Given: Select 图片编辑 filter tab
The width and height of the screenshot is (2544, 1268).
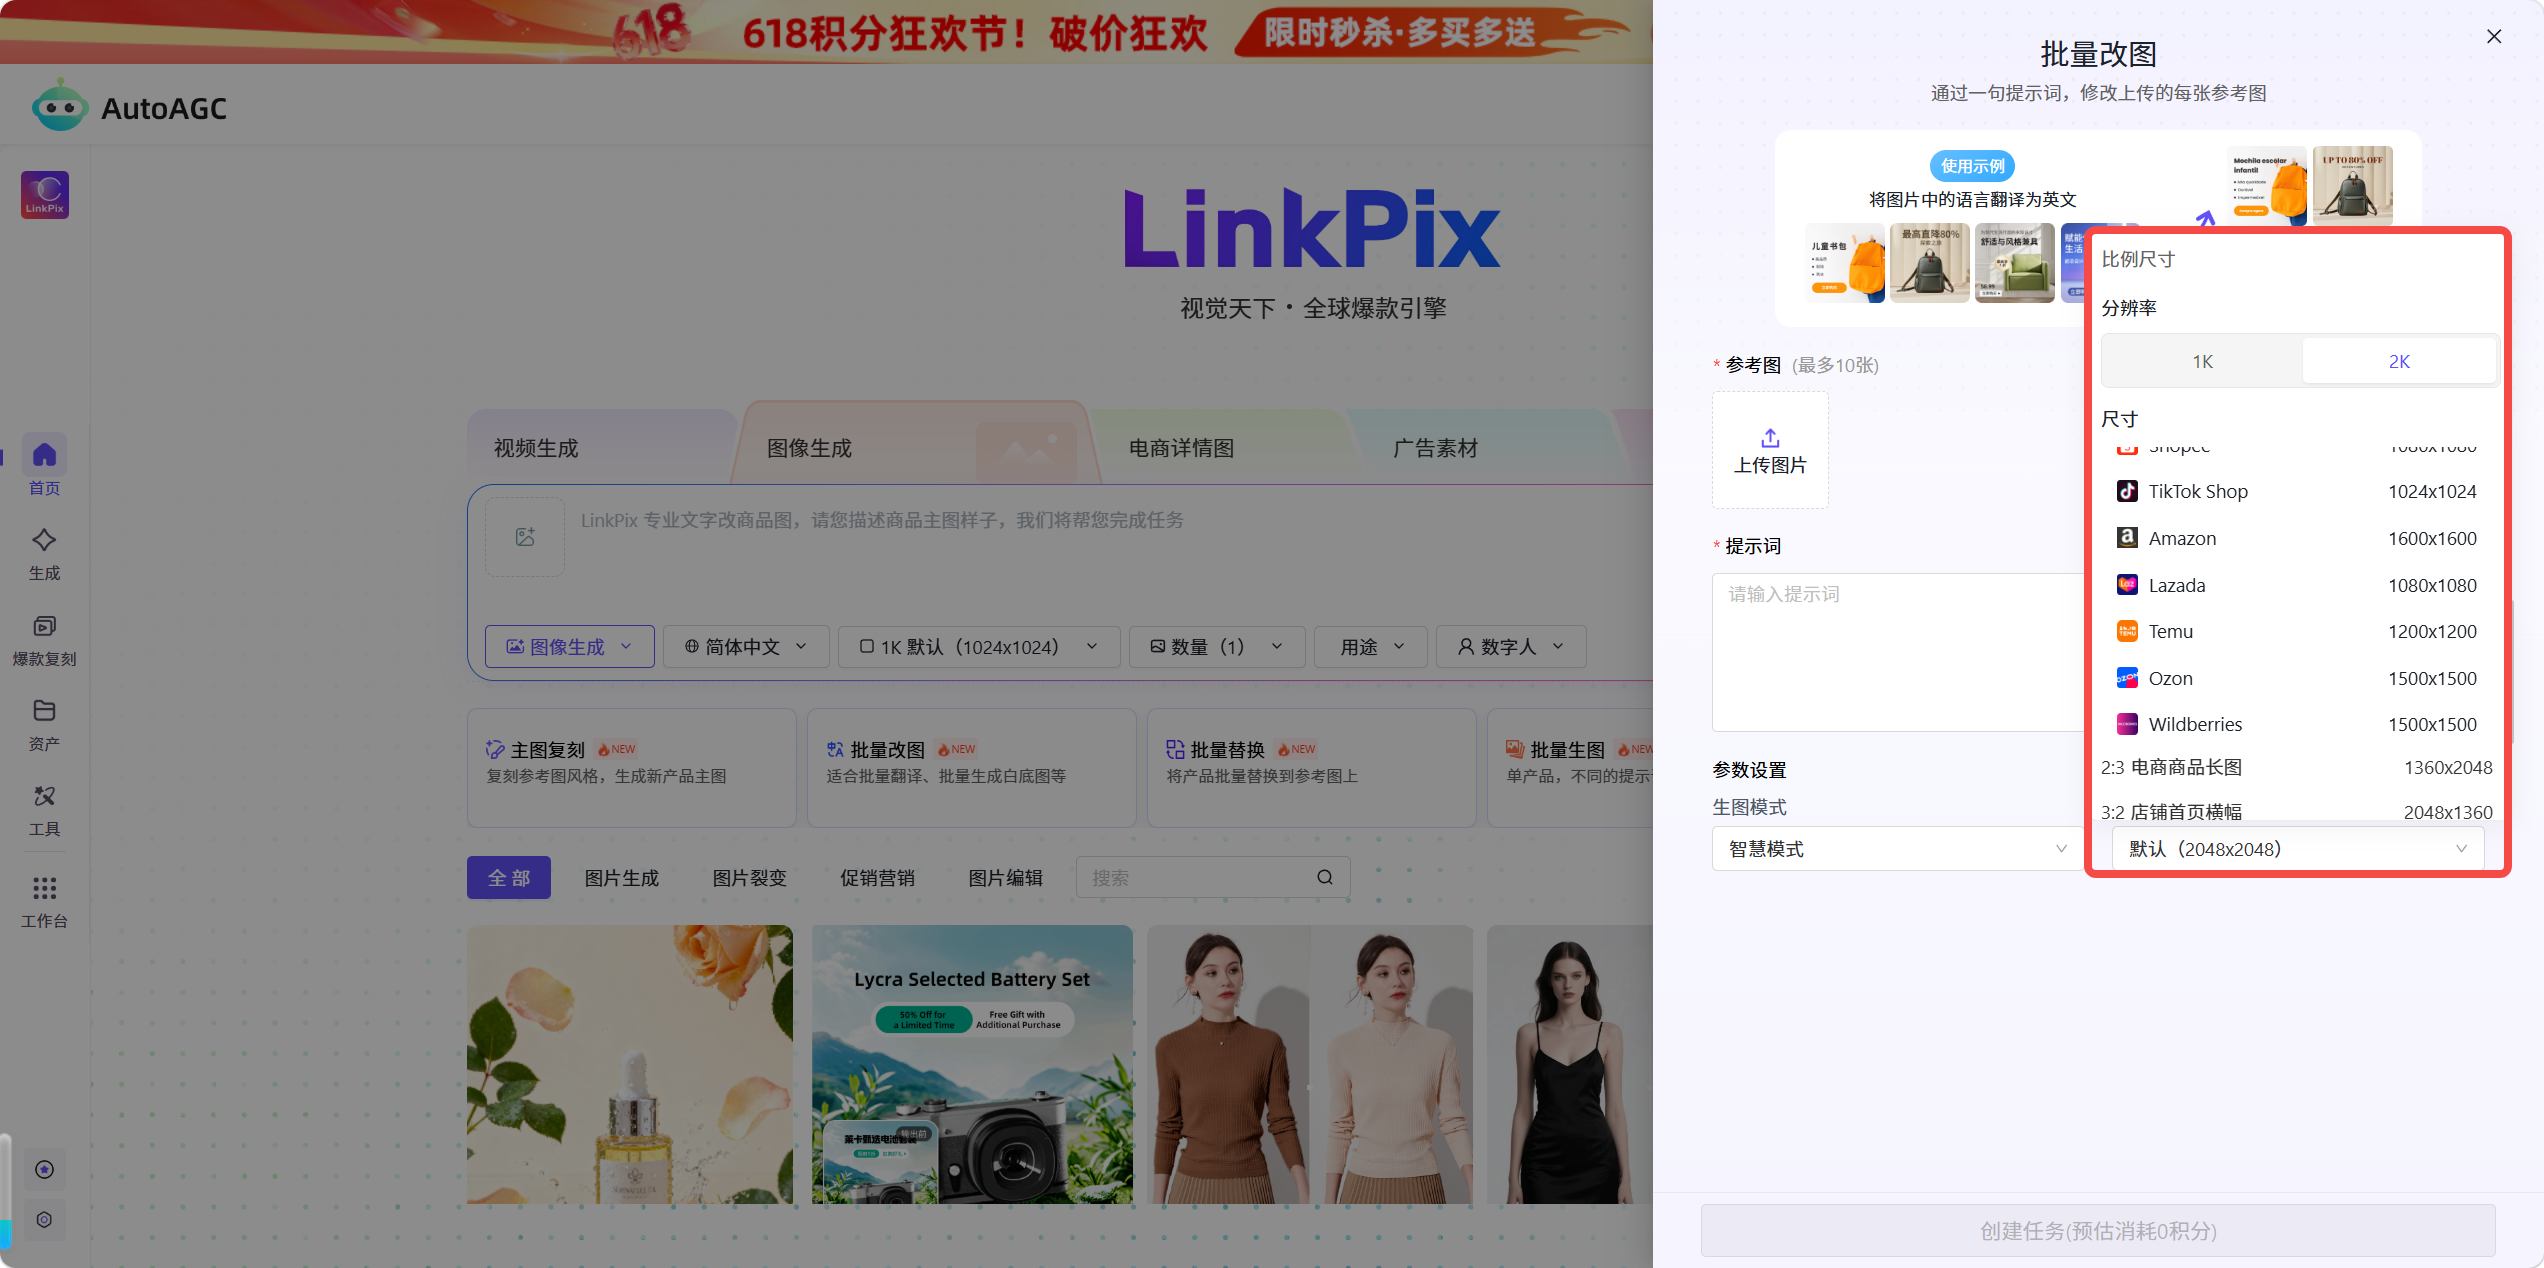Looking at the screenshot, I should point(1006,878).
